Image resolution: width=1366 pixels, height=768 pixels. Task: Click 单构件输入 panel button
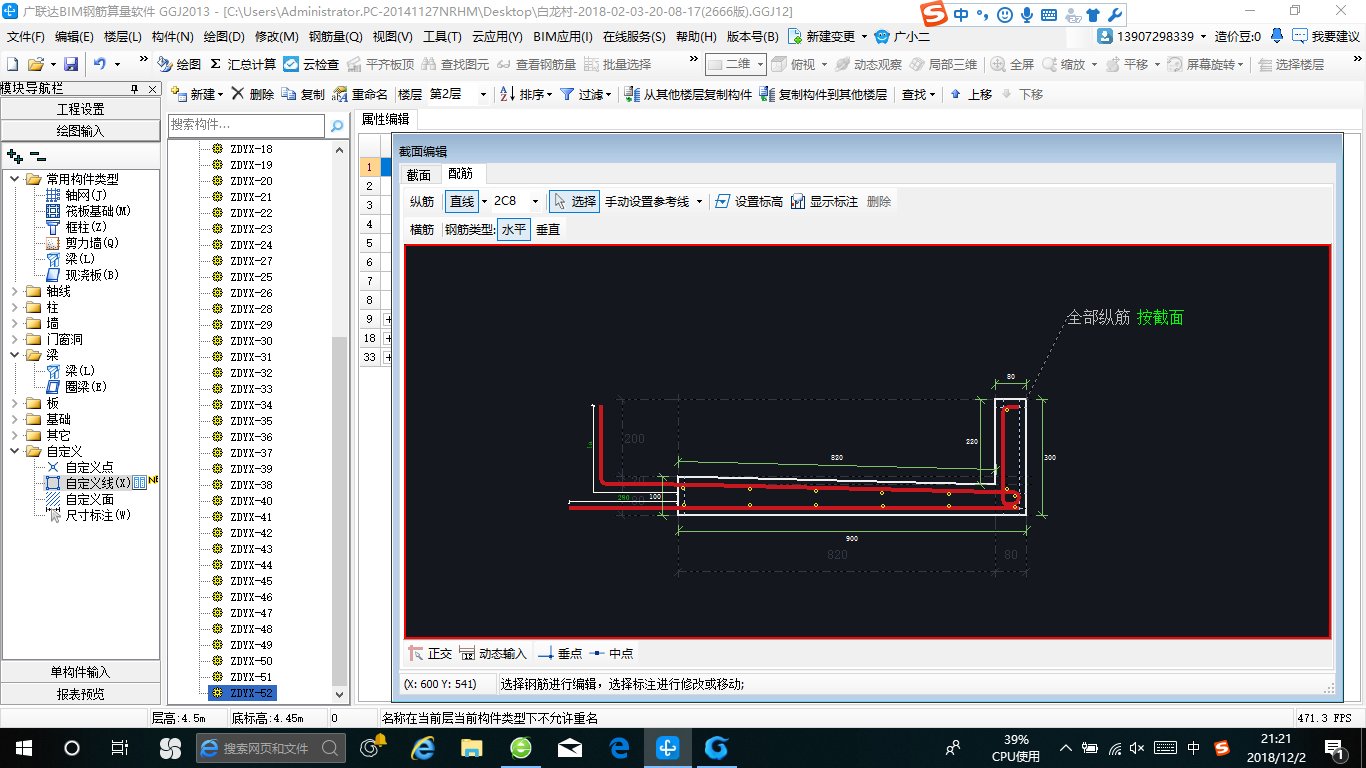[x=80, y=672]
